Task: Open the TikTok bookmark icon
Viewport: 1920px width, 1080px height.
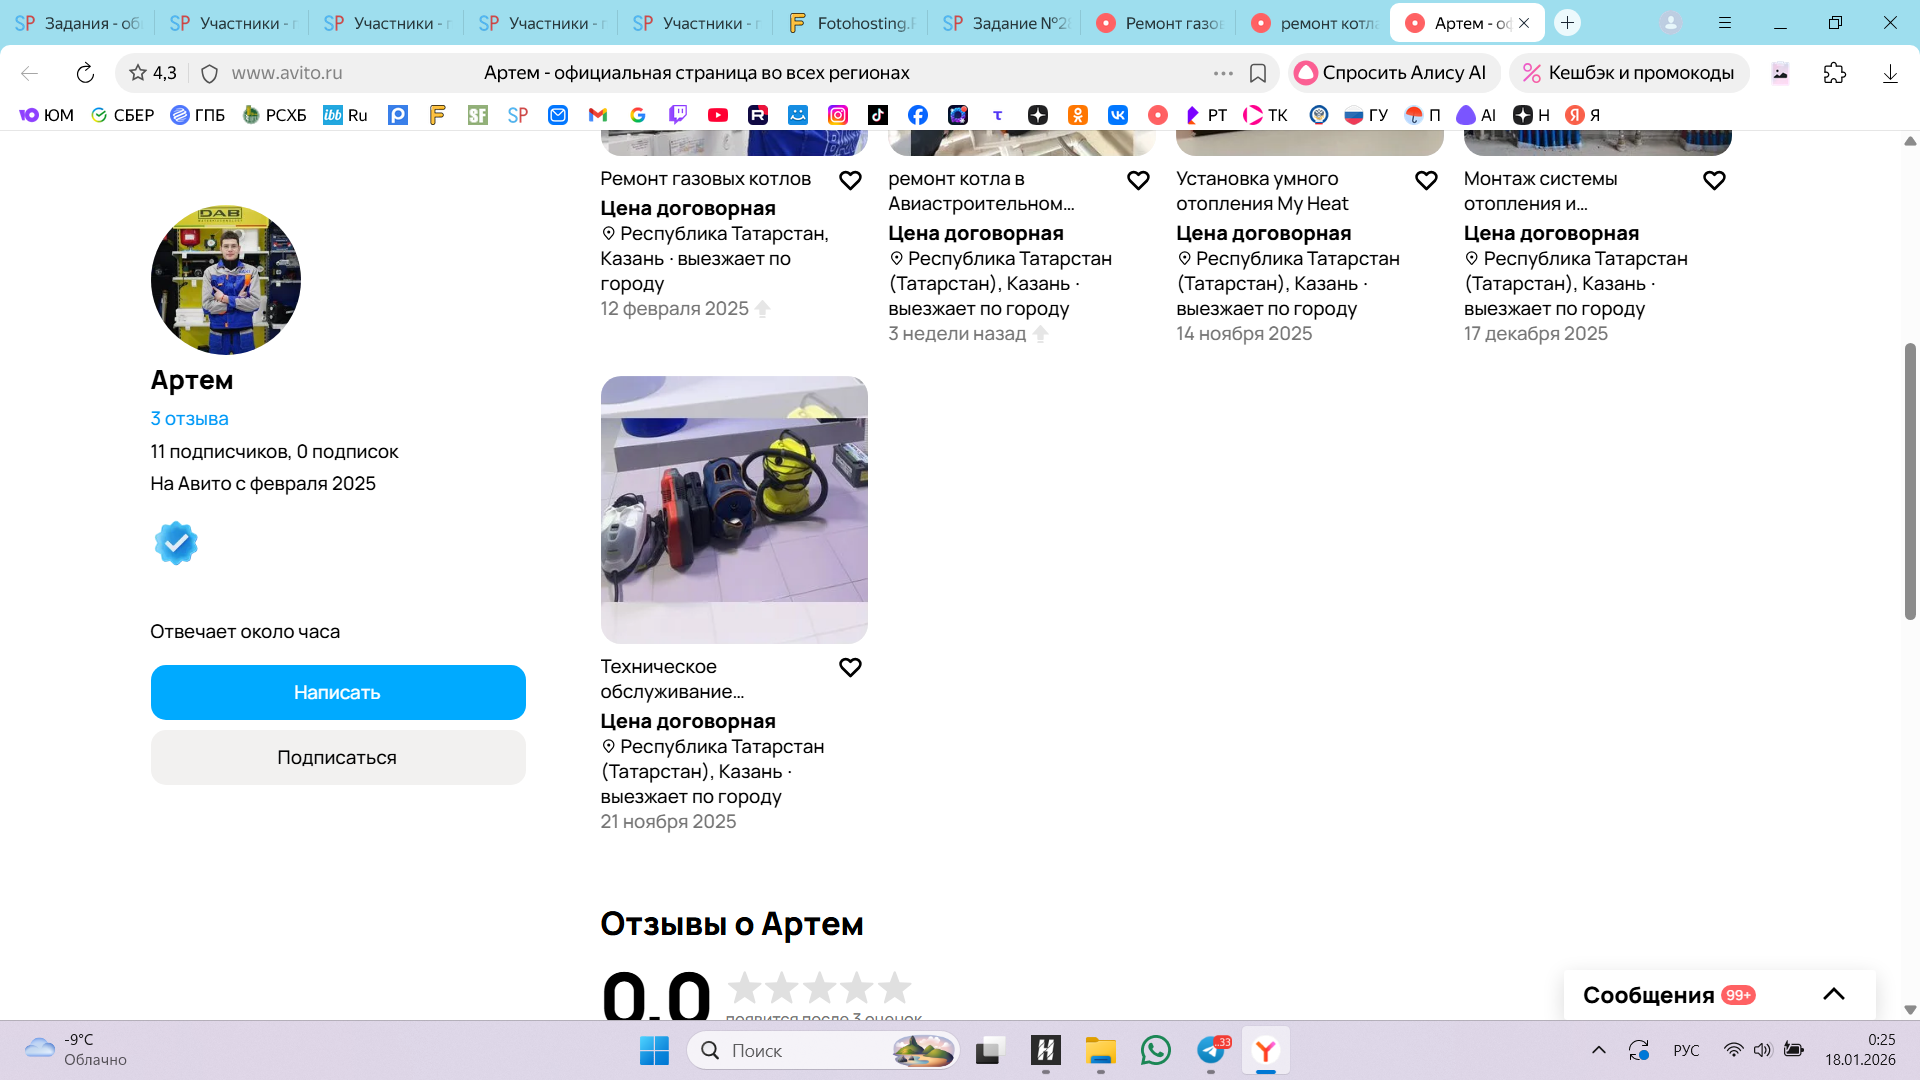Action: 877,115
